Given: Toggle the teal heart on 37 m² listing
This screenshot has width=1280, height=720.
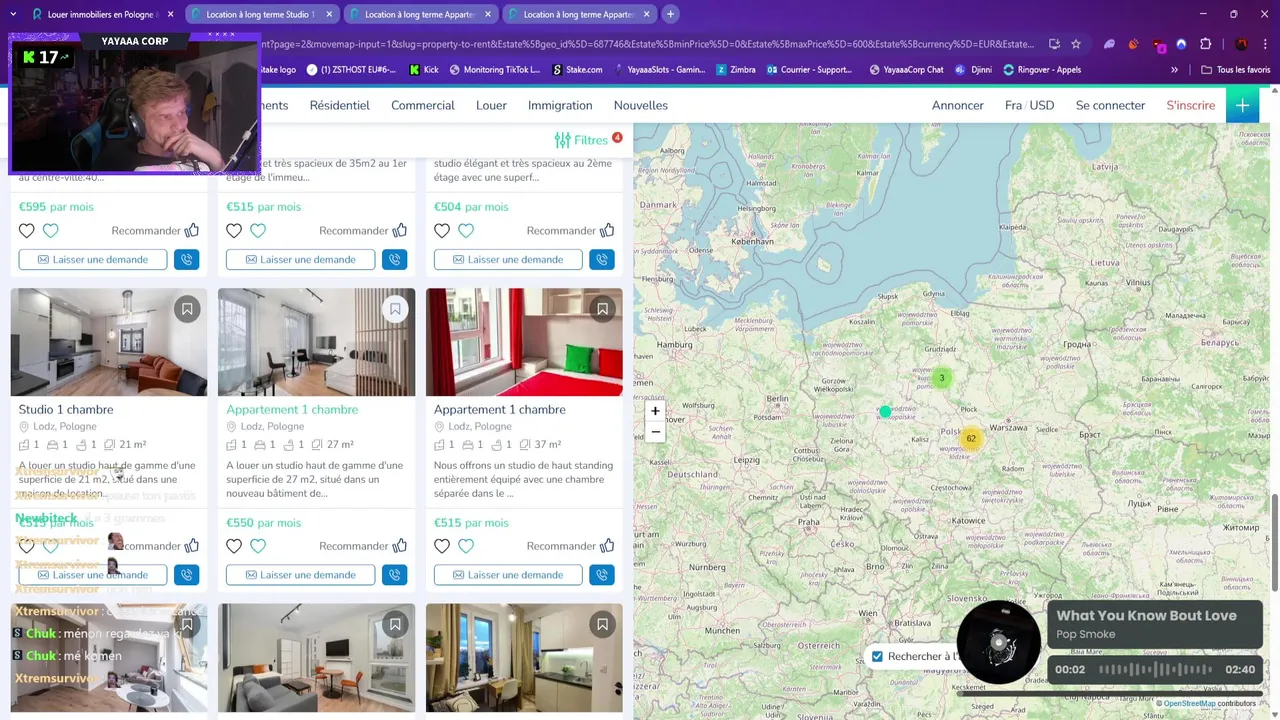Looking at the screenshot, I should click(466, 546).
